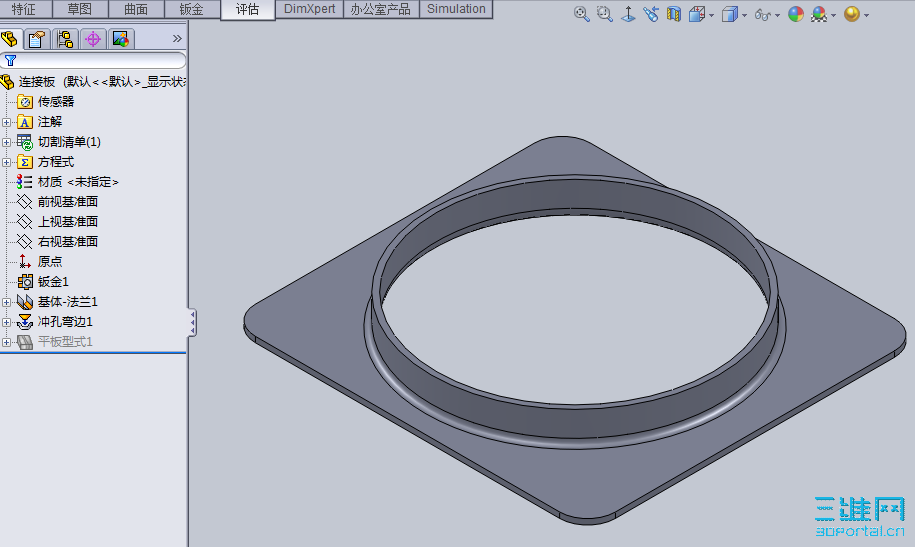This screenshot has height=547, width=915.
Task: Activate the Zoom to Area tool
Action: pos(605,14)
